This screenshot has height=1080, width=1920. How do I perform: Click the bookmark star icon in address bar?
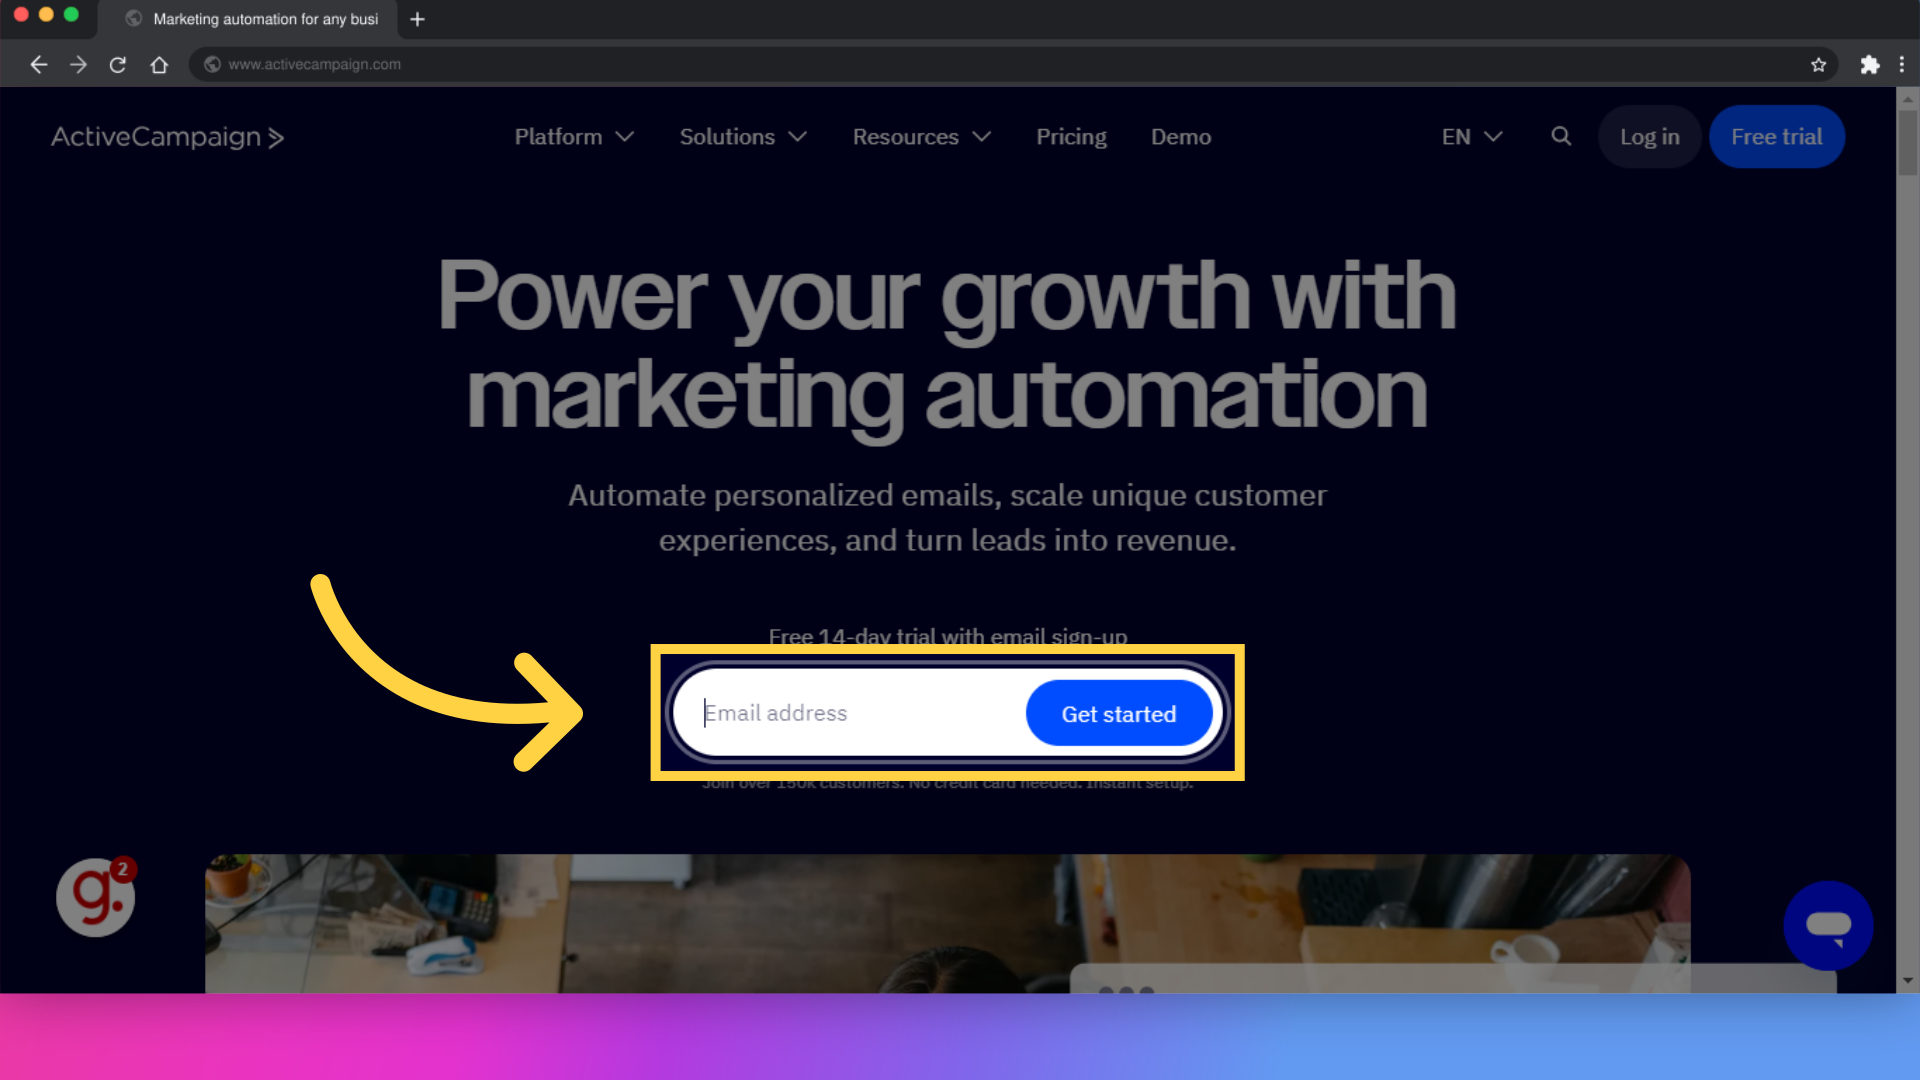click(x=1818, y=65)
